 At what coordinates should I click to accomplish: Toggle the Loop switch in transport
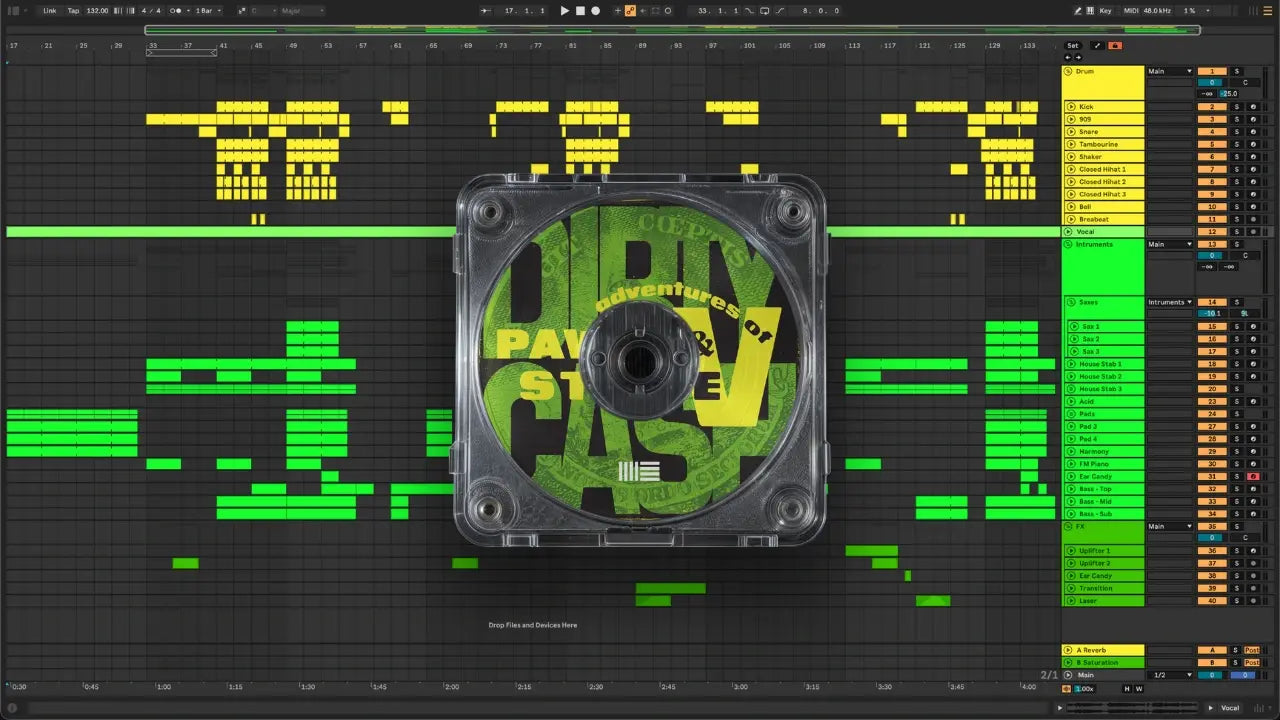click(765, 11)
